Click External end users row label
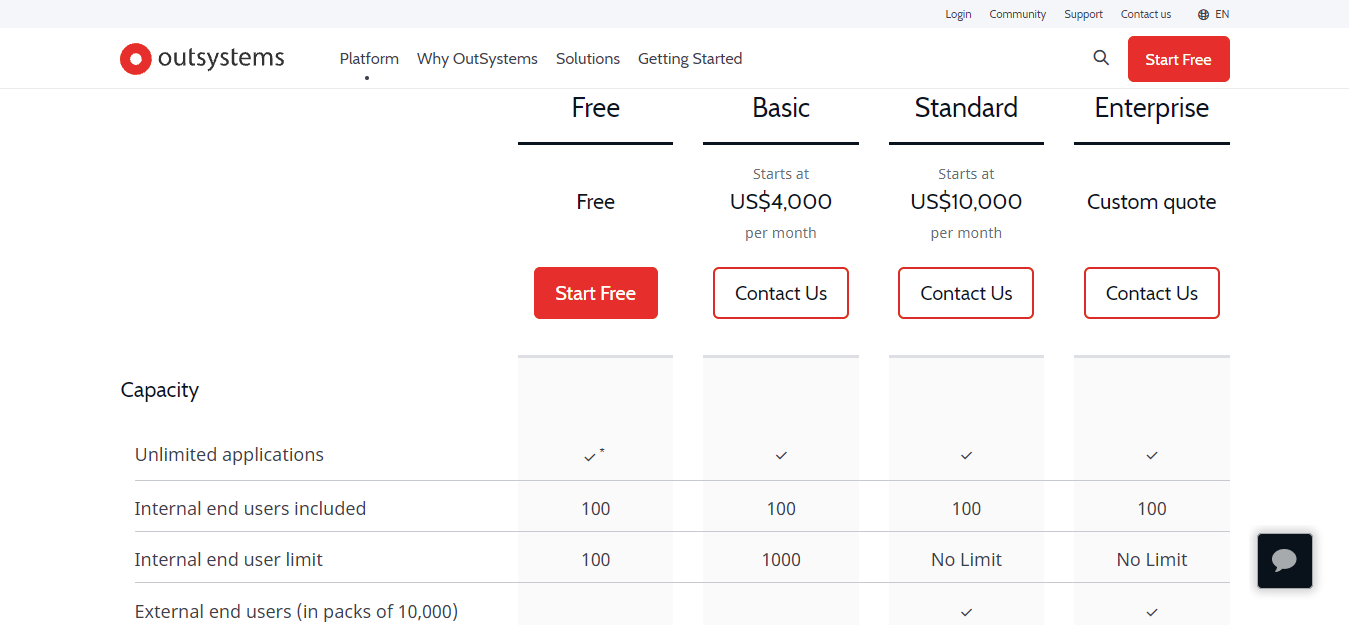Image resolution: width=1349 pixels, height=625 pixels. point(296,611)
